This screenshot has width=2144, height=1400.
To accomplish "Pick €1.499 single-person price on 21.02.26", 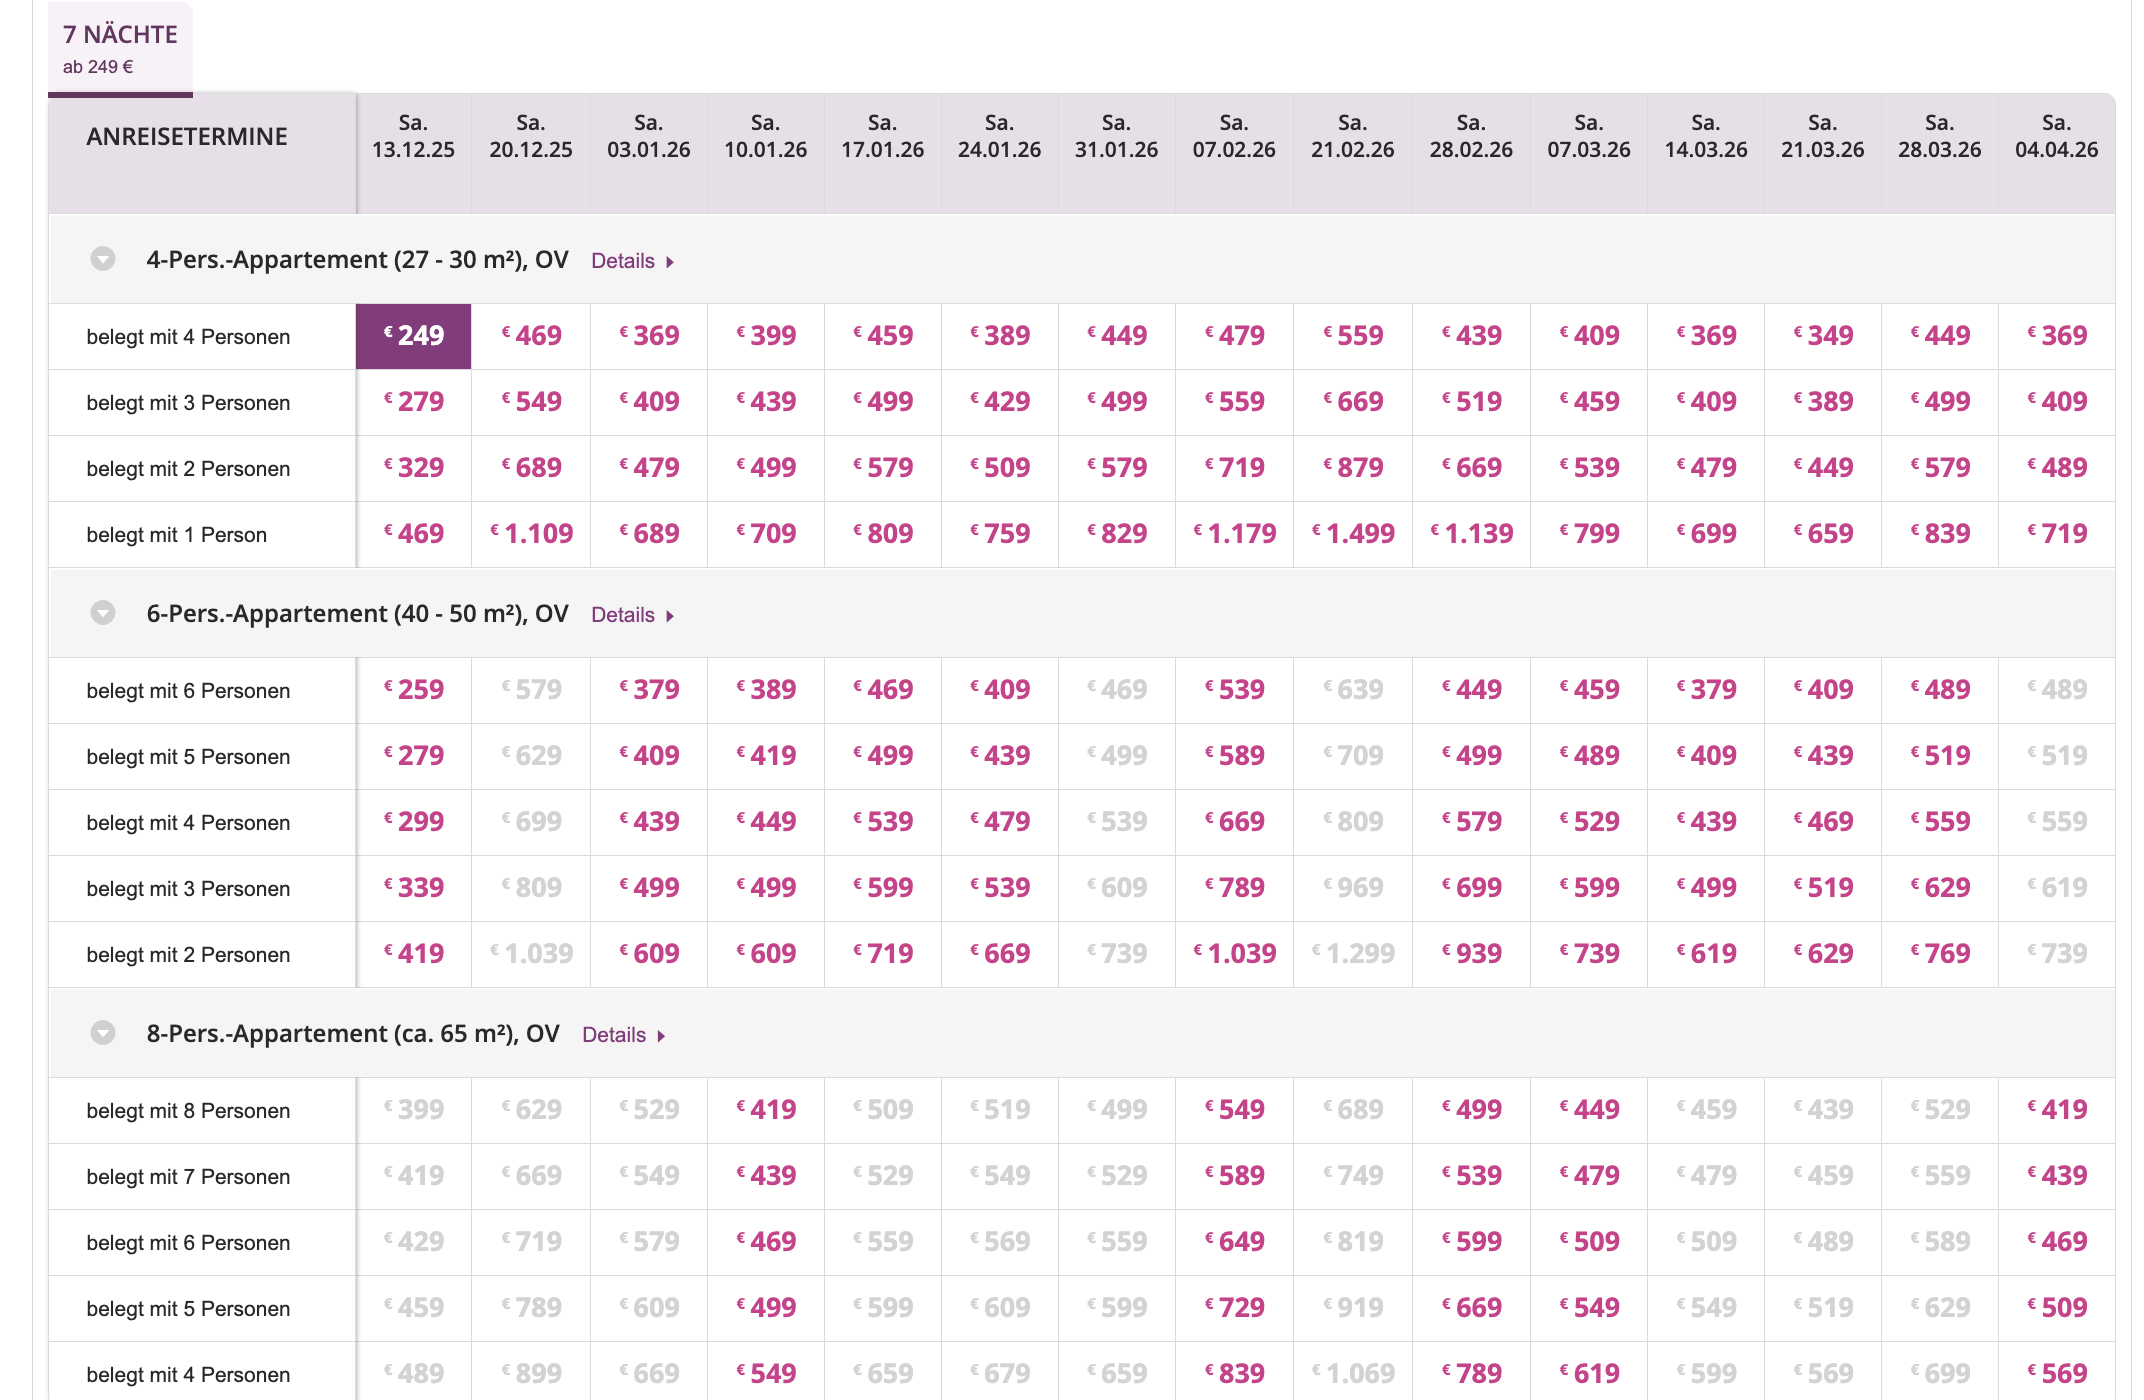I will (x=1353, y=534).
